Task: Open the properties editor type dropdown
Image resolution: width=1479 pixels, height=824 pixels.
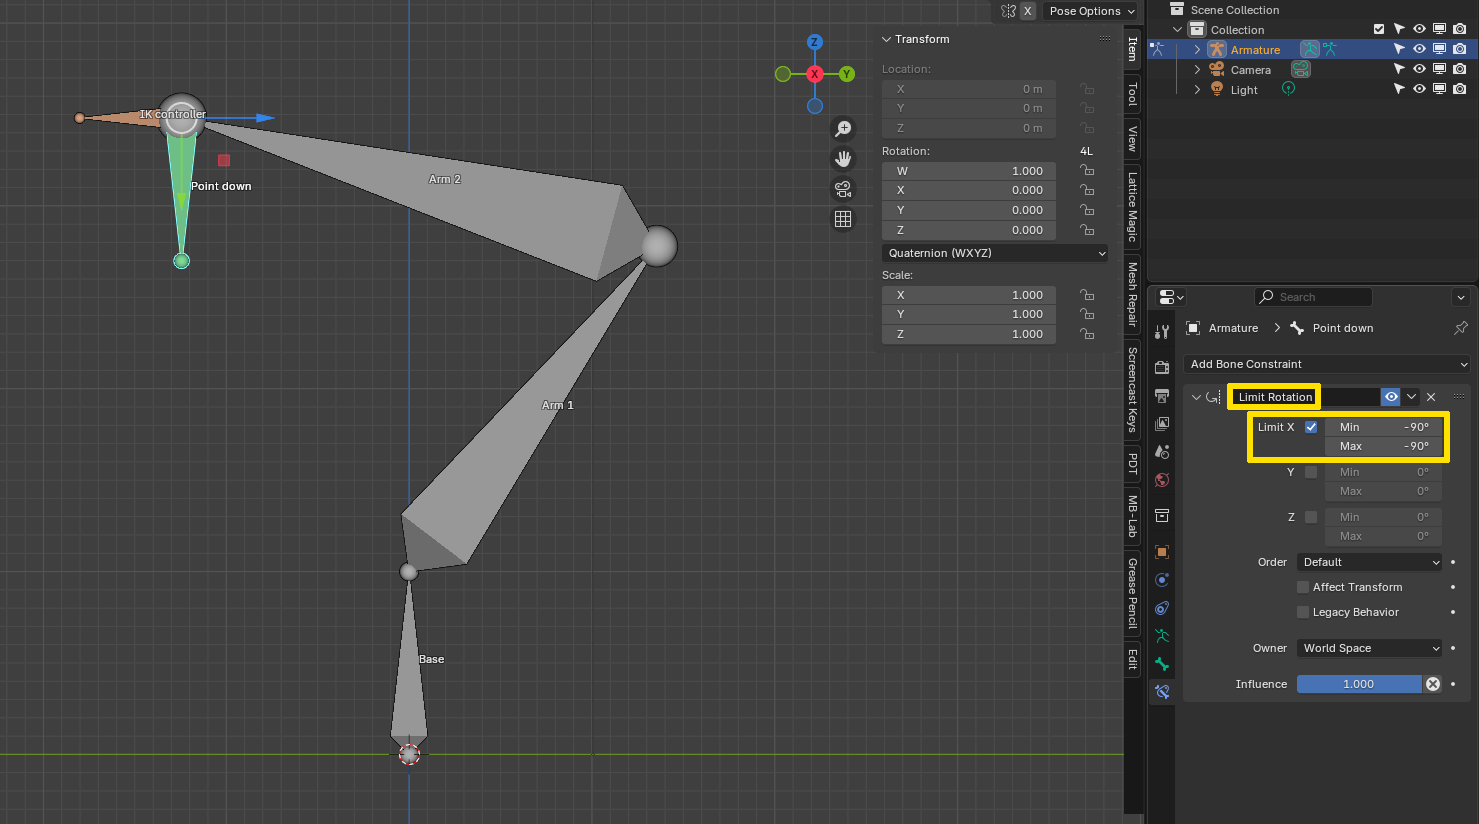Action: click(1171, 297)
